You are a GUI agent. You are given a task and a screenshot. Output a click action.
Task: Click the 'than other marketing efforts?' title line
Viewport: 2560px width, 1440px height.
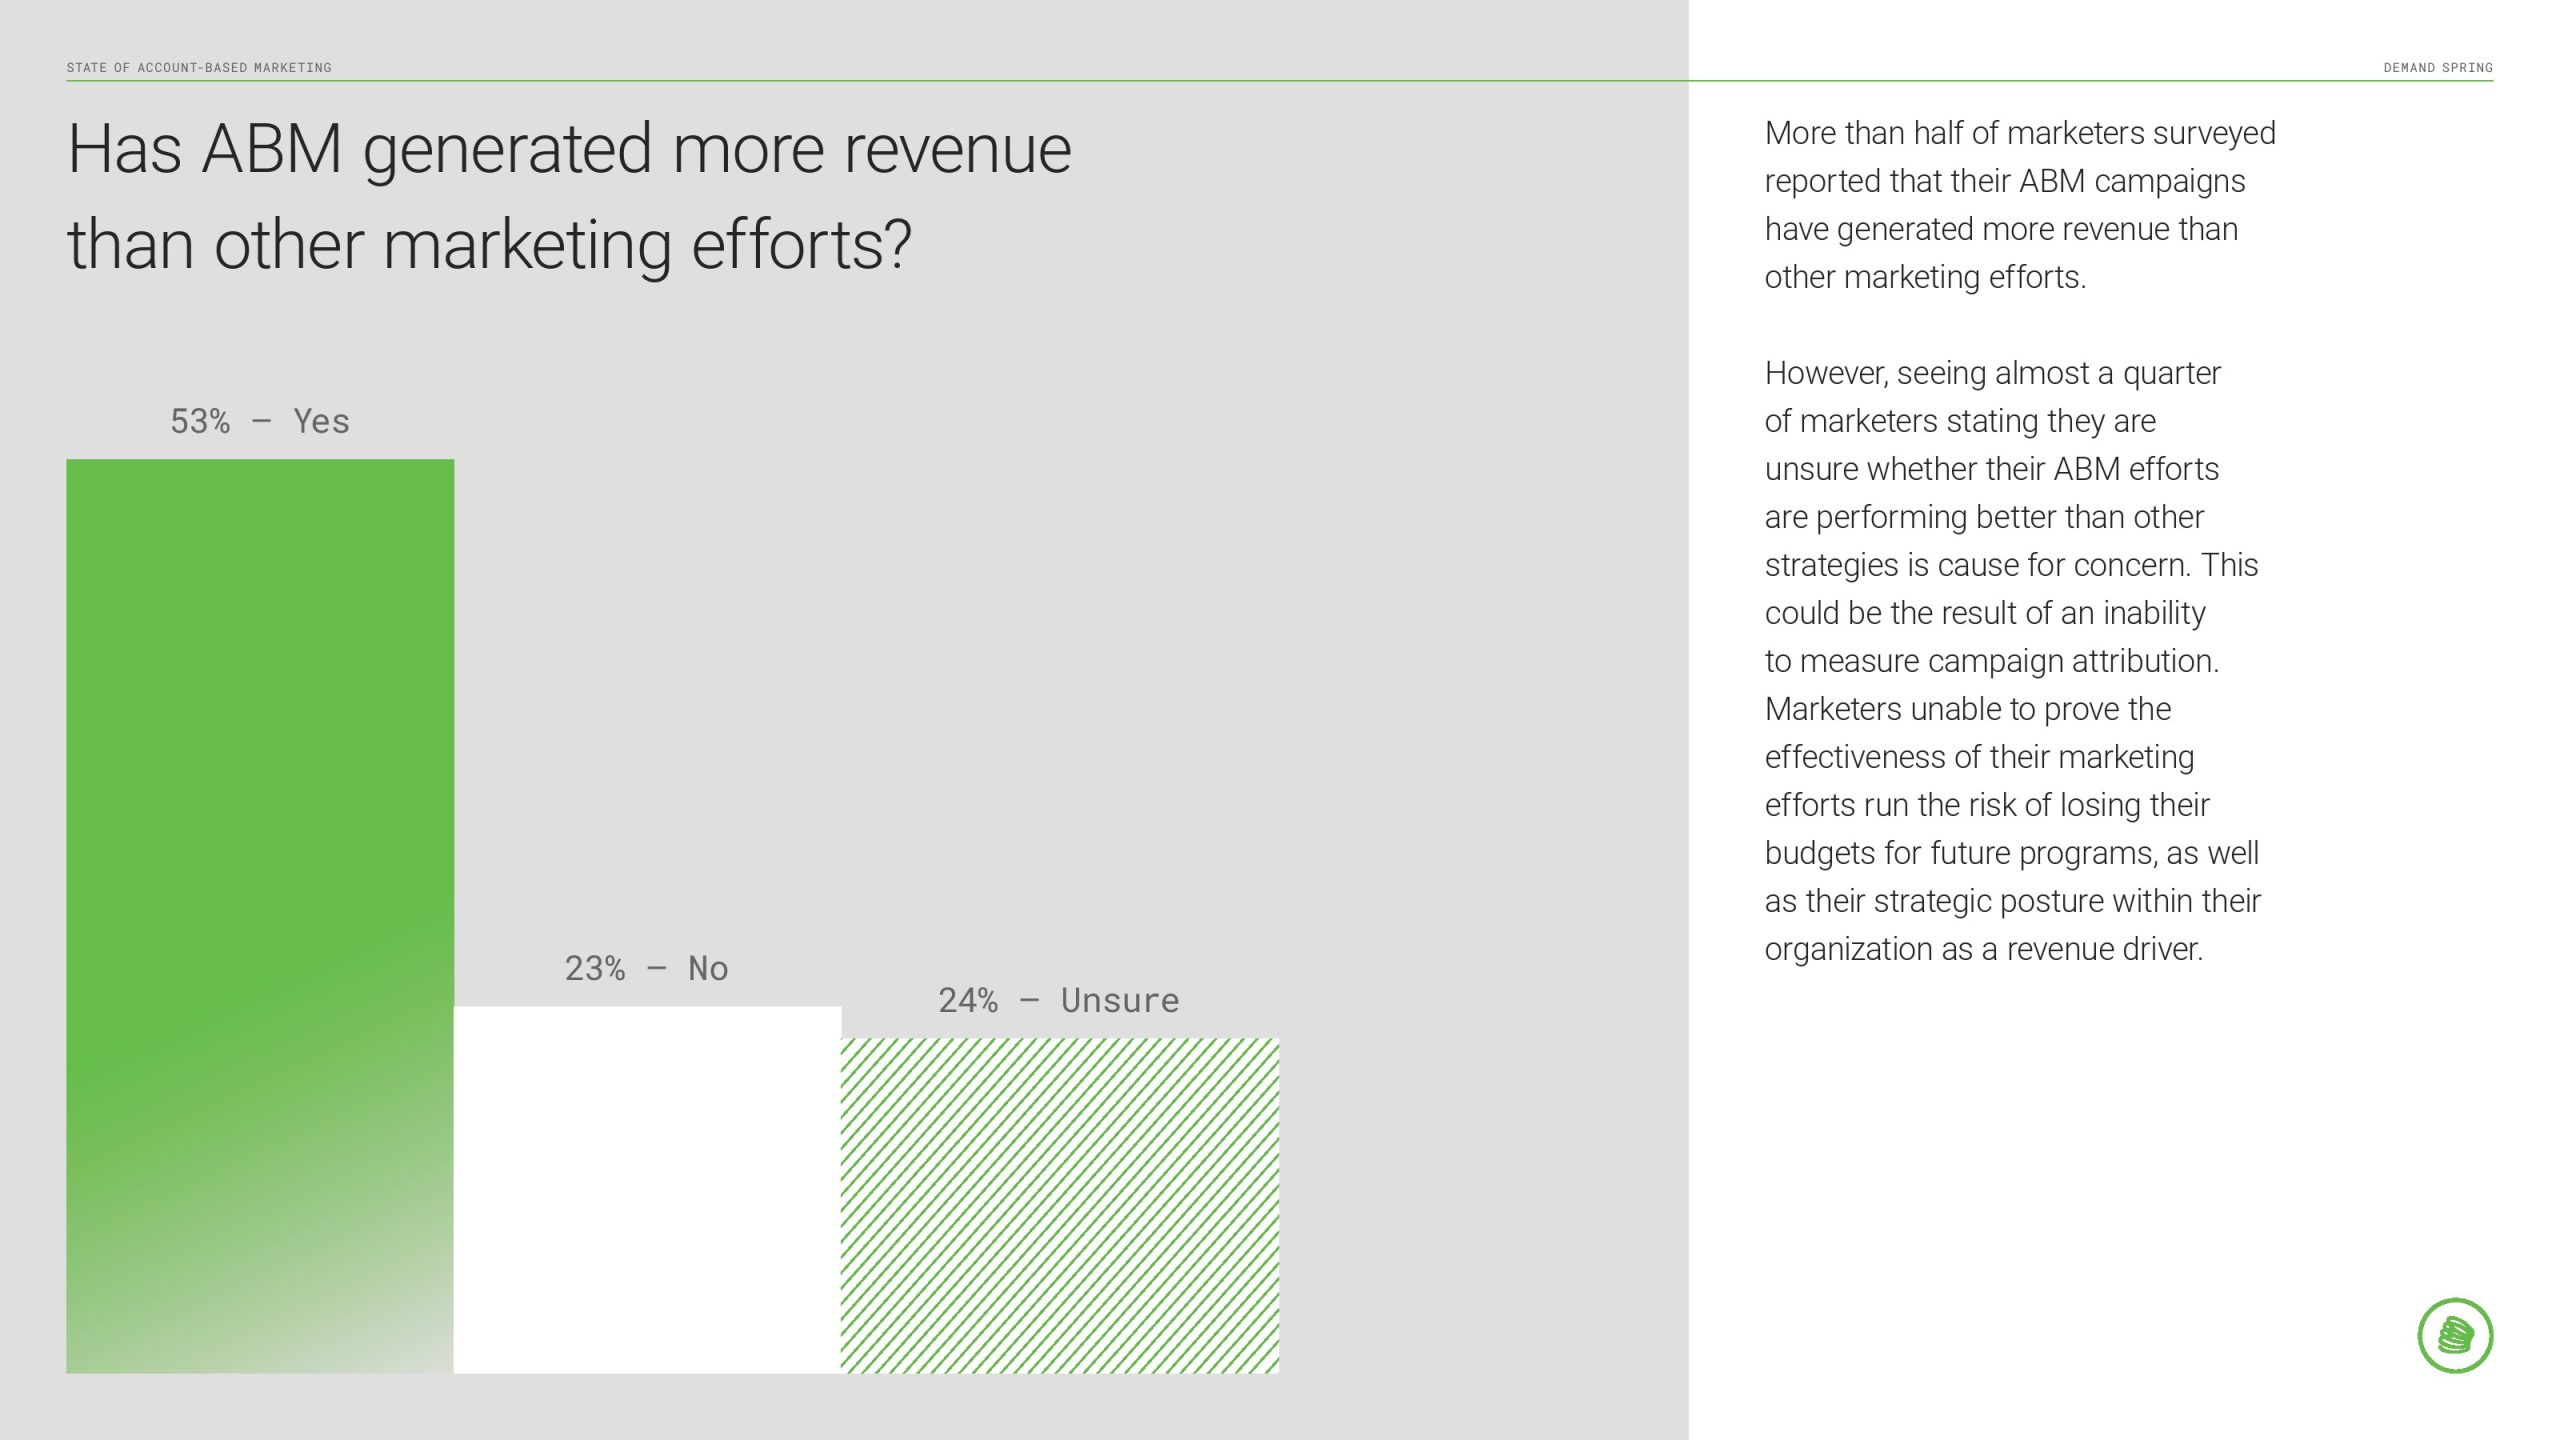[x=489, y=246]
